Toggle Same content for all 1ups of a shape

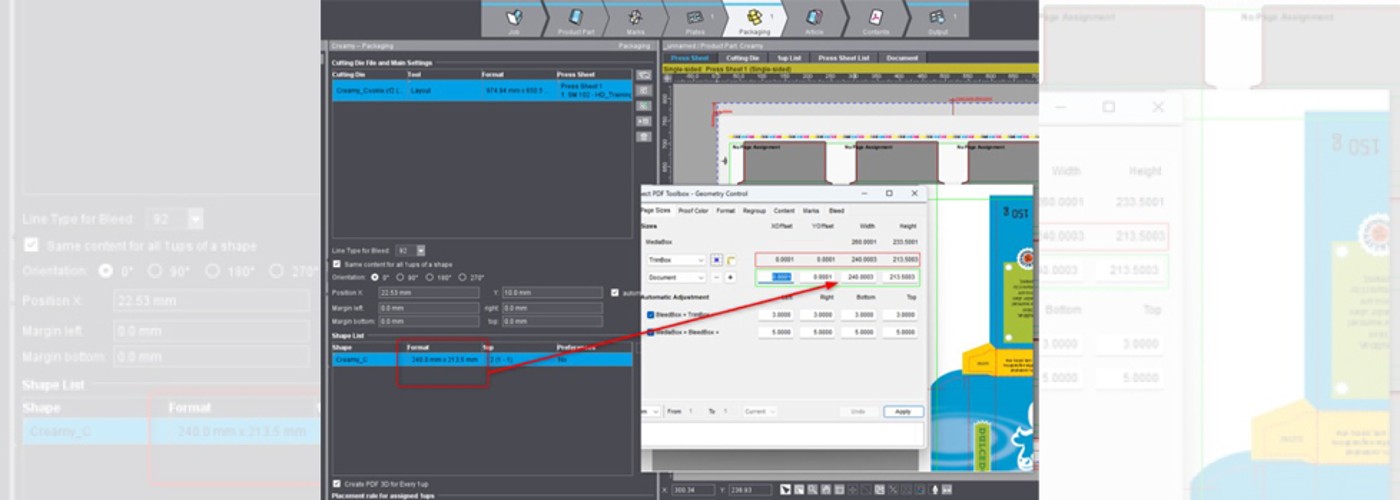[x=336, y=264]
